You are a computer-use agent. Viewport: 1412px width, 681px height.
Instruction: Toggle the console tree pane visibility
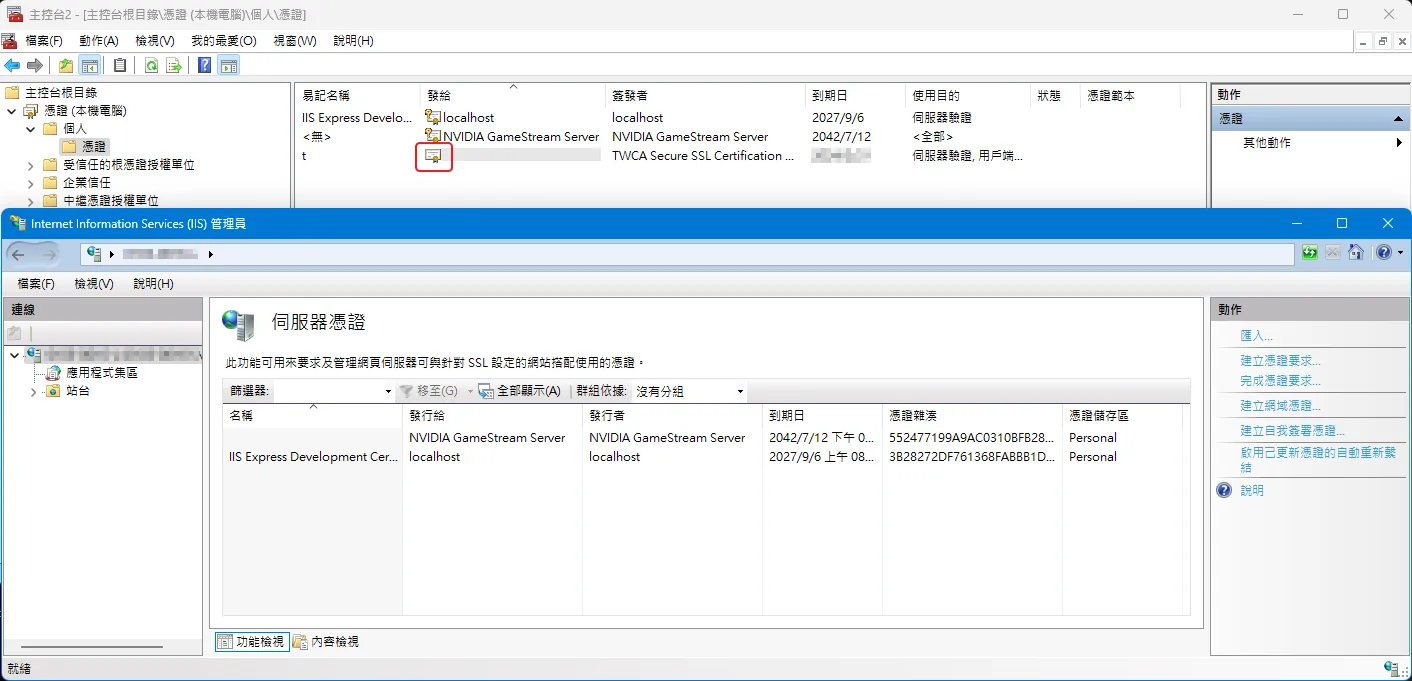90,65
